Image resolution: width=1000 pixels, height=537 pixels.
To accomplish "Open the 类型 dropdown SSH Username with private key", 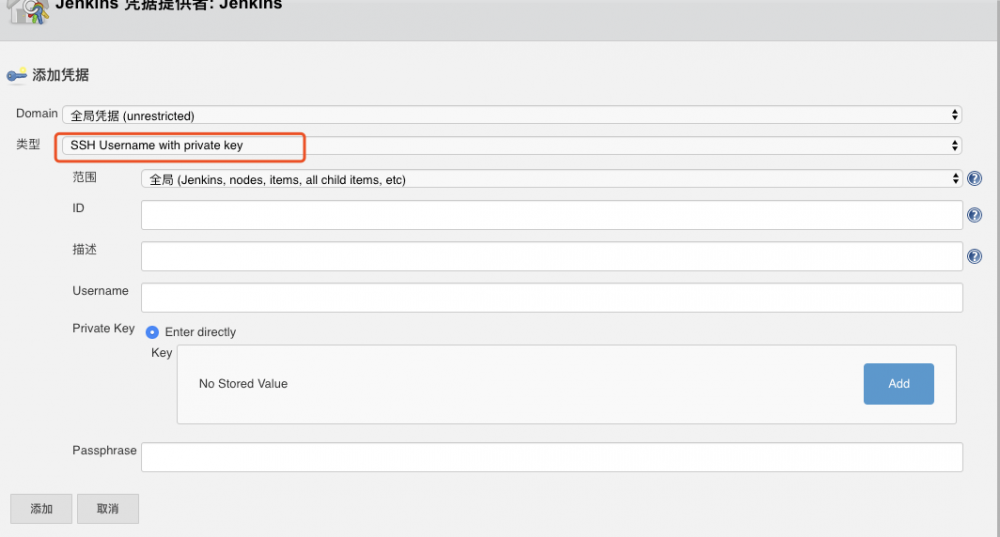I will click(511, 145).
